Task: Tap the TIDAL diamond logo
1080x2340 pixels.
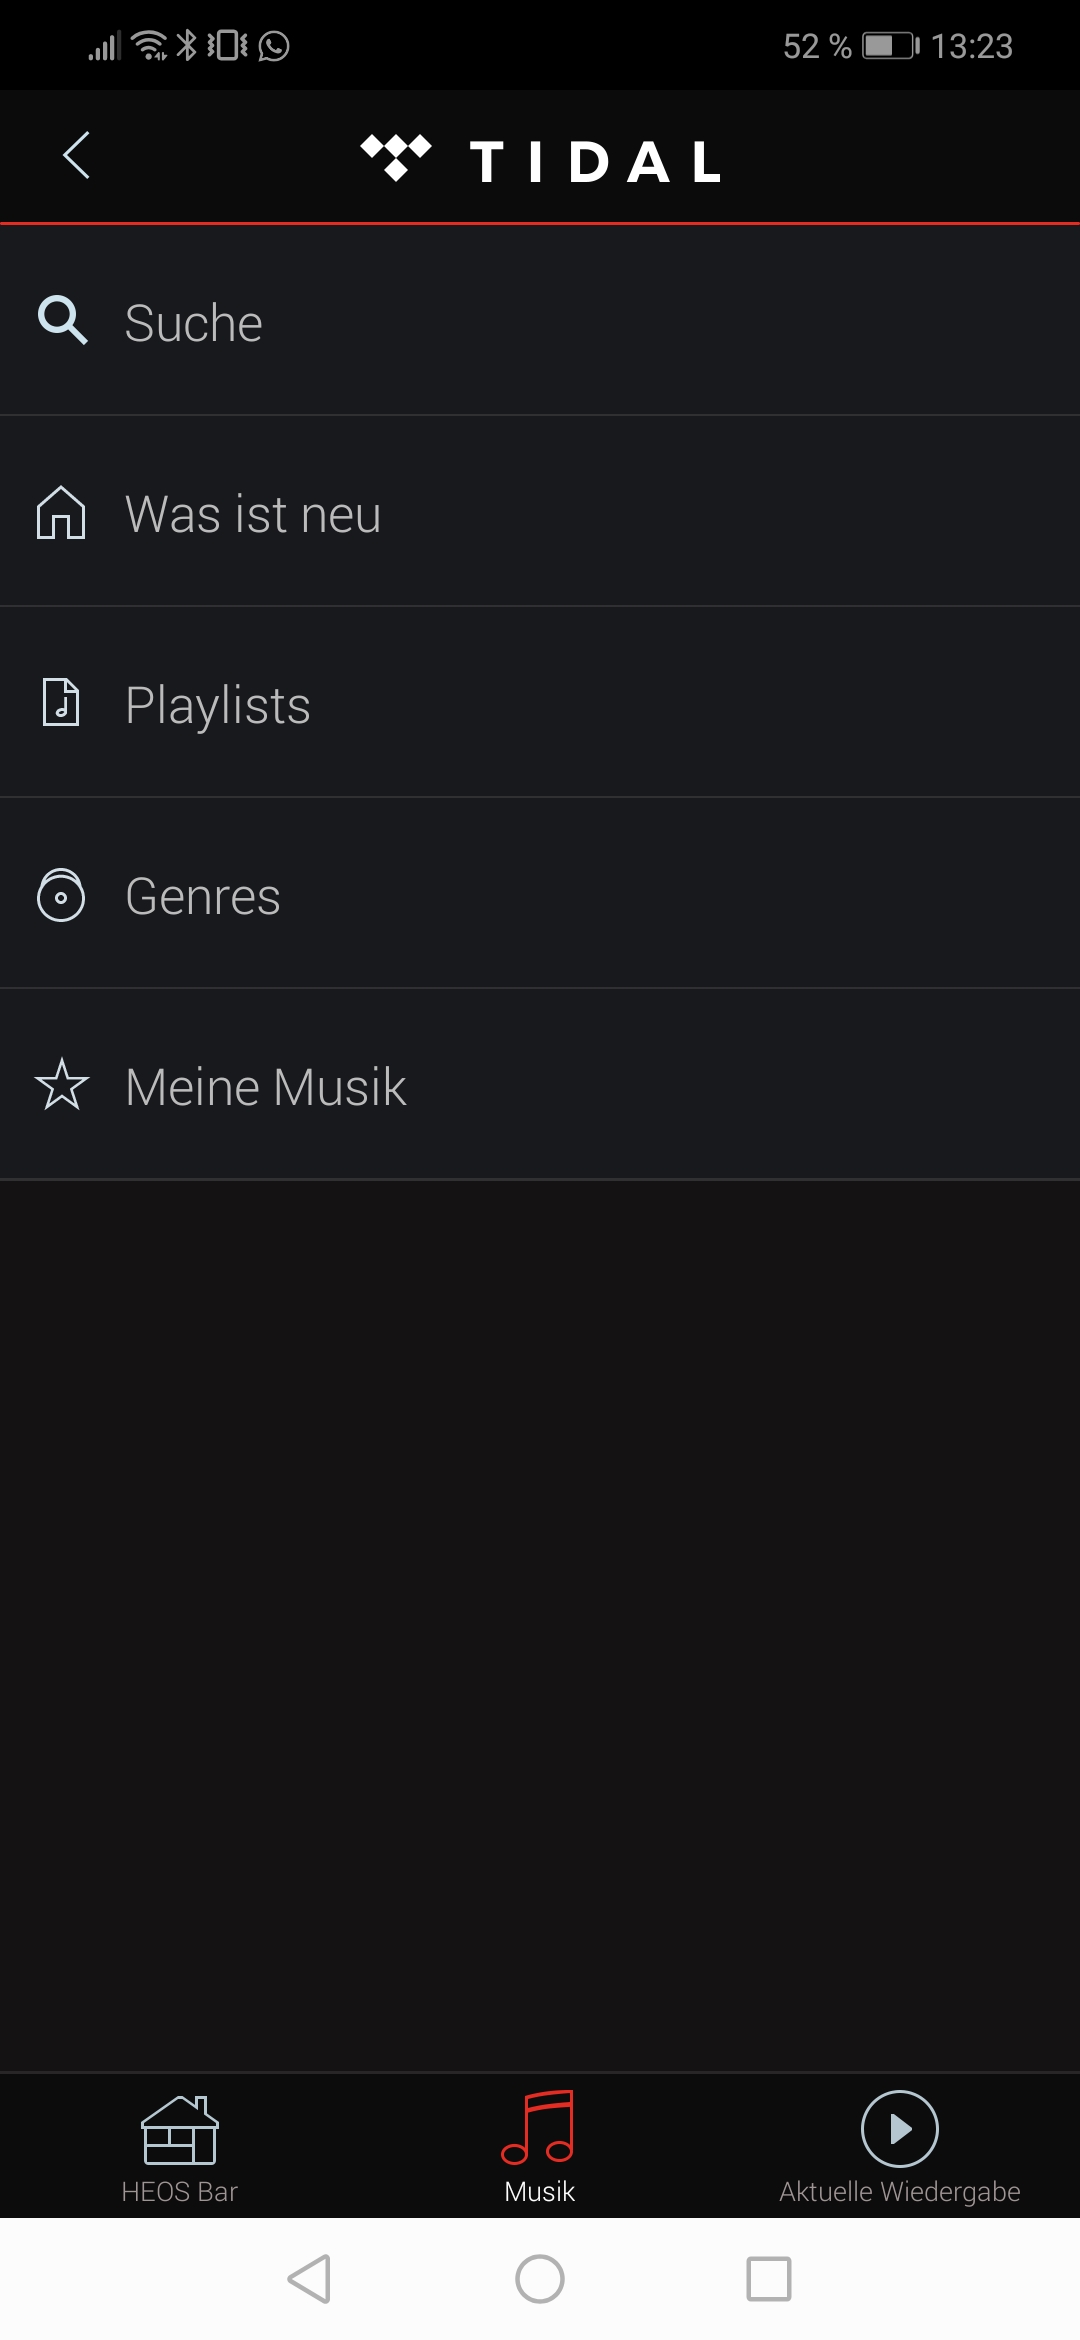Action: click(x=396, y=158)
